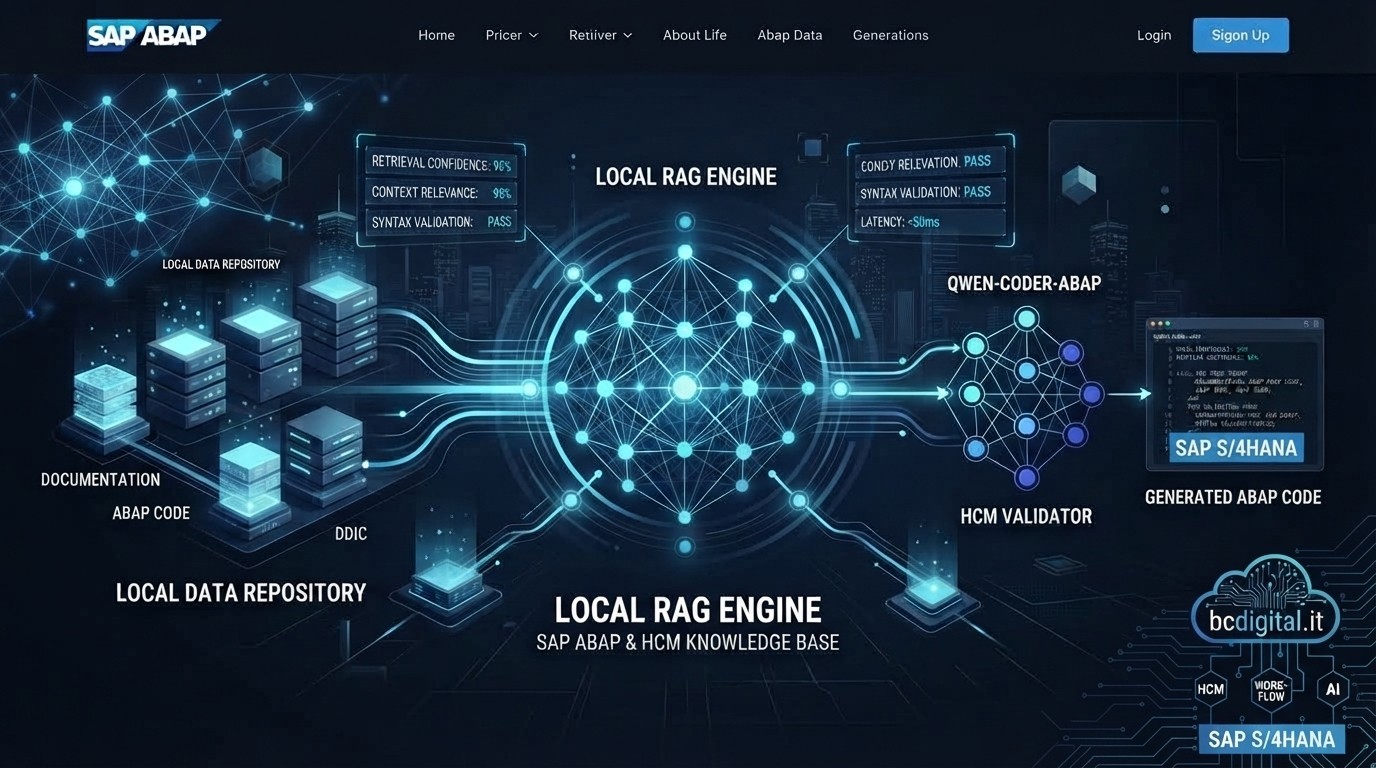Image resolution: width=1376 pixels, height=768 pixels.
Task: Click the HCM VALIDATOR label
Action: [x=1026, y=517]
